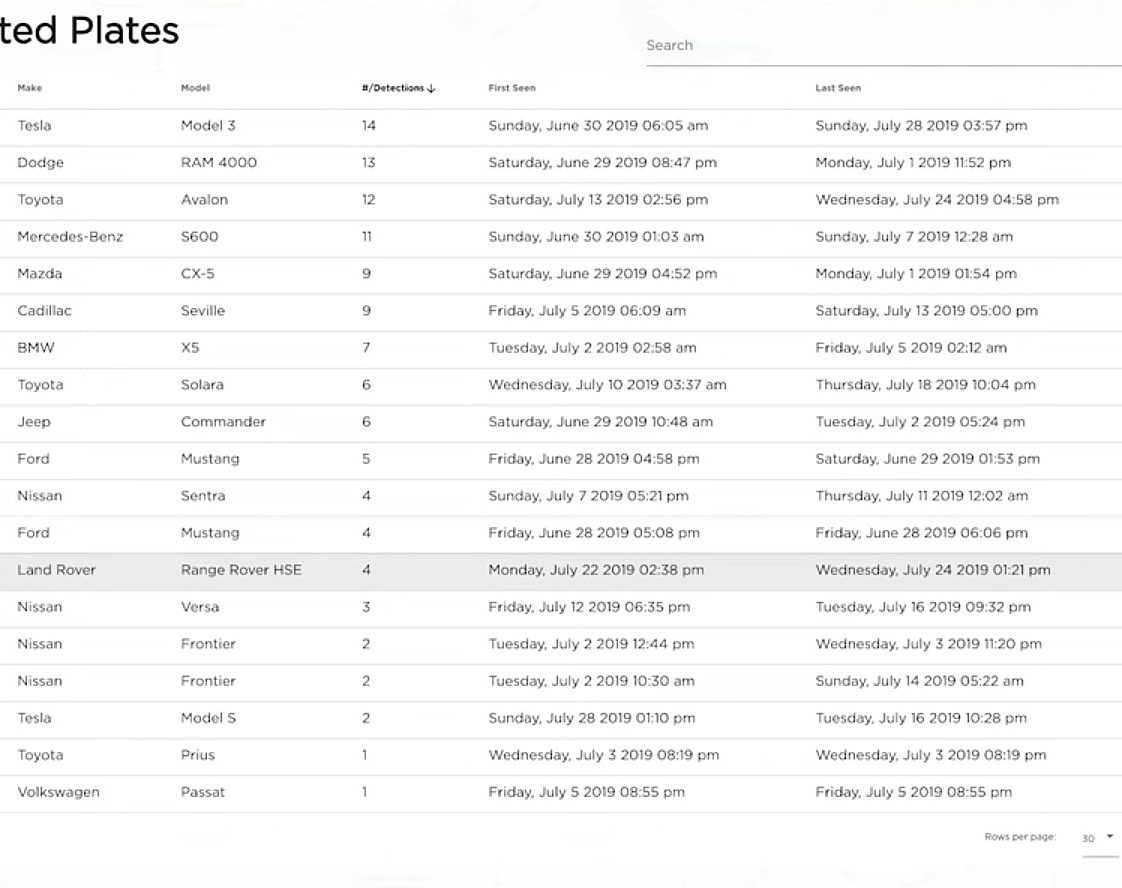Click the Commander model cell
The image size is (1122, 888).
(223, 421)
